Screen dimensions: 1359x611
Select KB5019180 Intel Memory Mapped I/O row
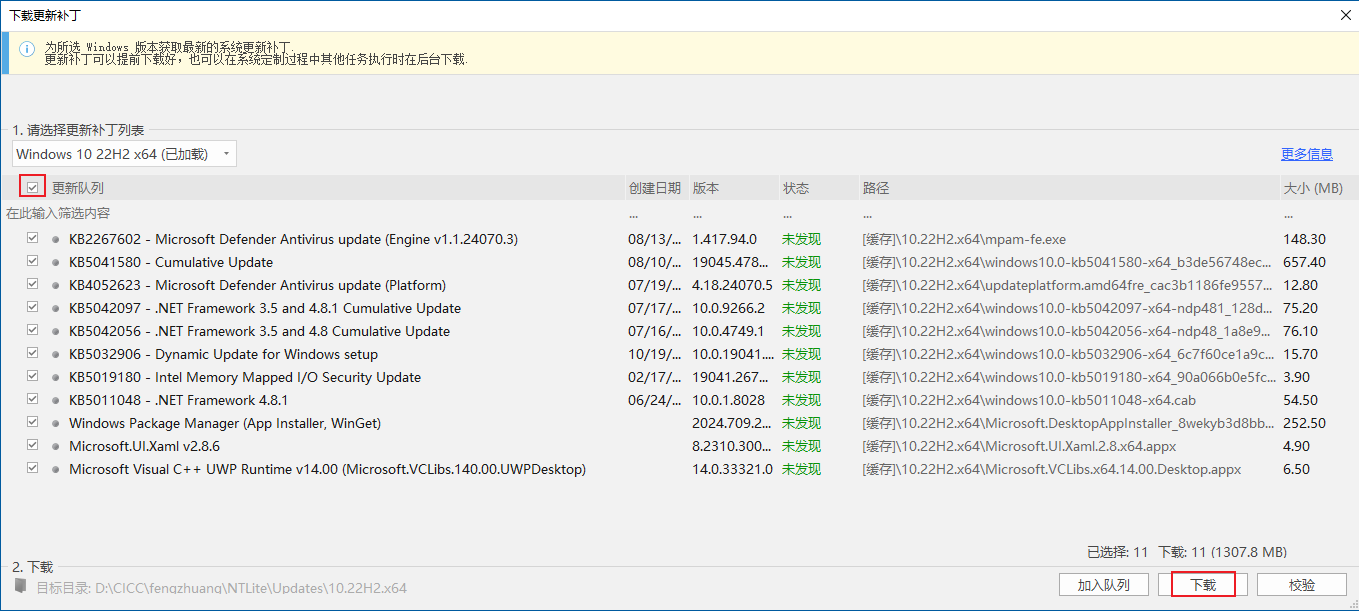click(679, 377)
